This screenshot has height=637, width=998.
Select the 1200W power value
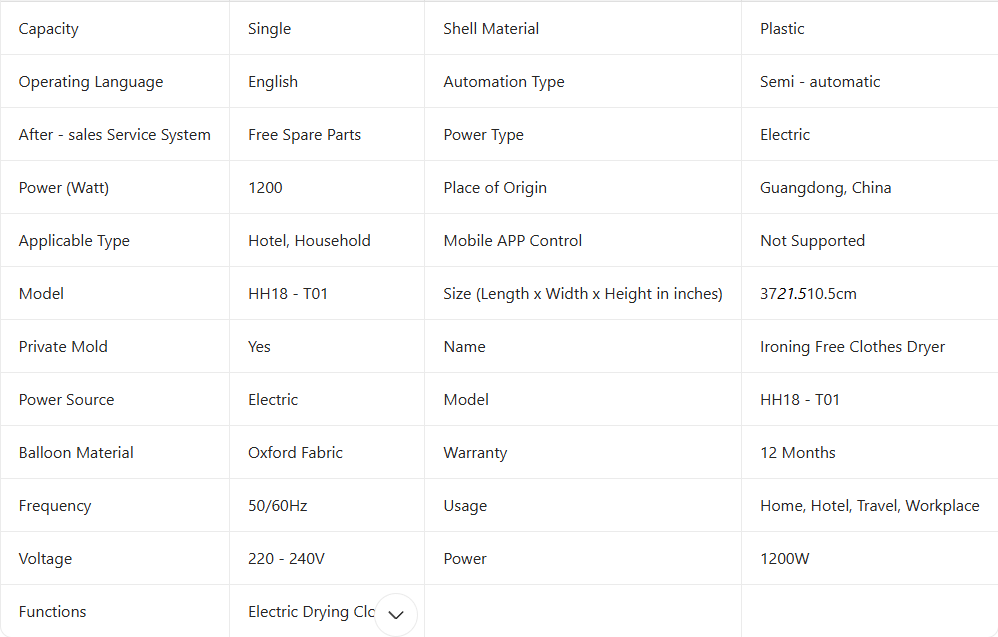784,559
